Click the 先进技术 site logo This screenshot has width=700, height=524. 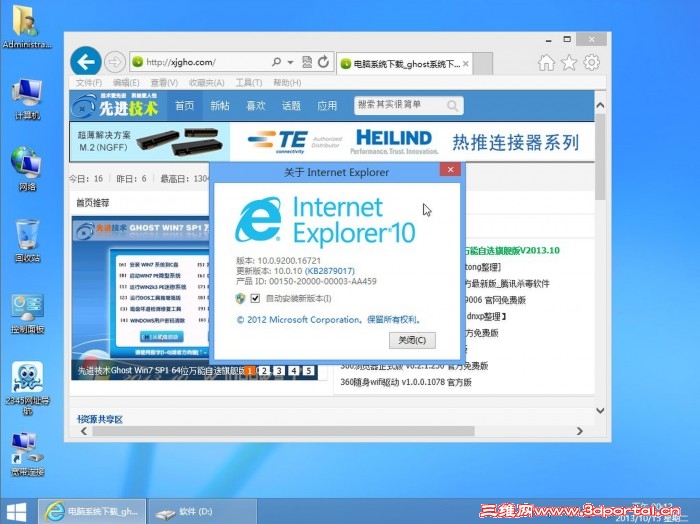116,106
